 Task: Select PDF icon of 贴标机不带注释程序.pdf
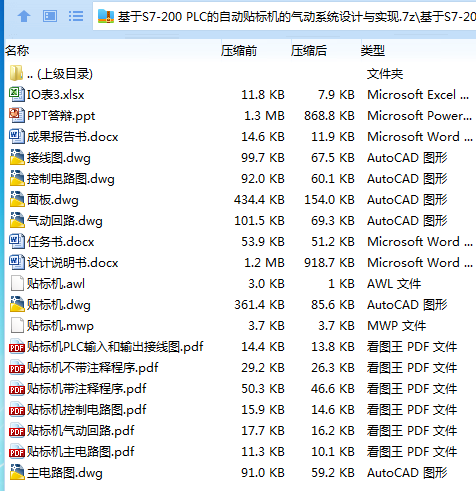(x=17, y=368)
